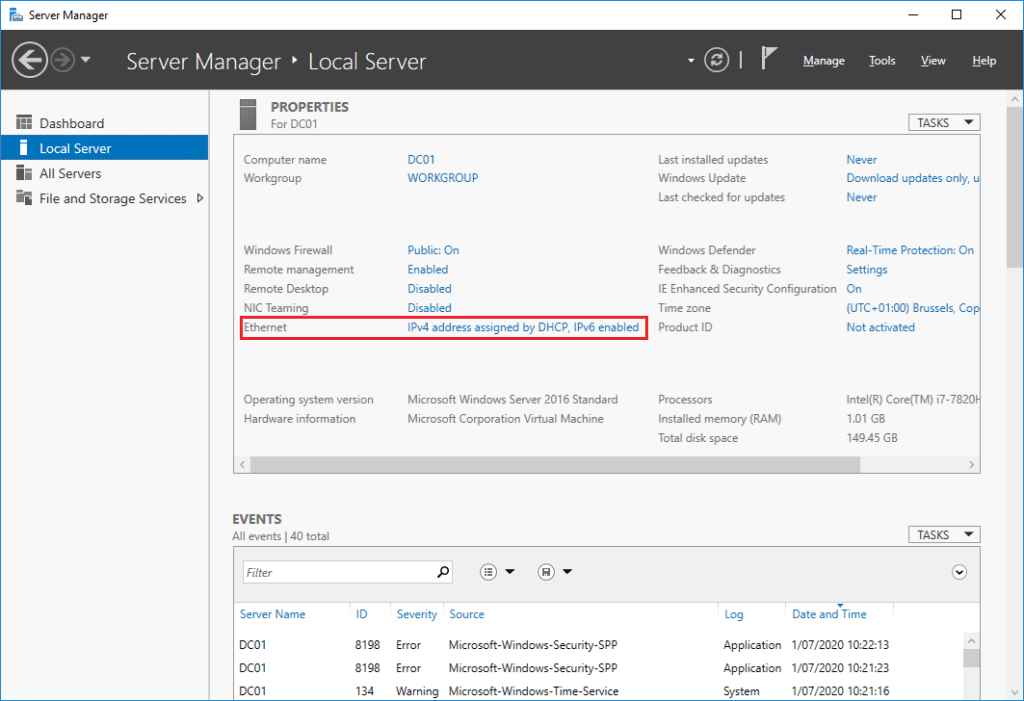Click the Dashboard grid icon
This screenshot has height=701, width=1024.
pyautogui.click(x=24, y=122)
